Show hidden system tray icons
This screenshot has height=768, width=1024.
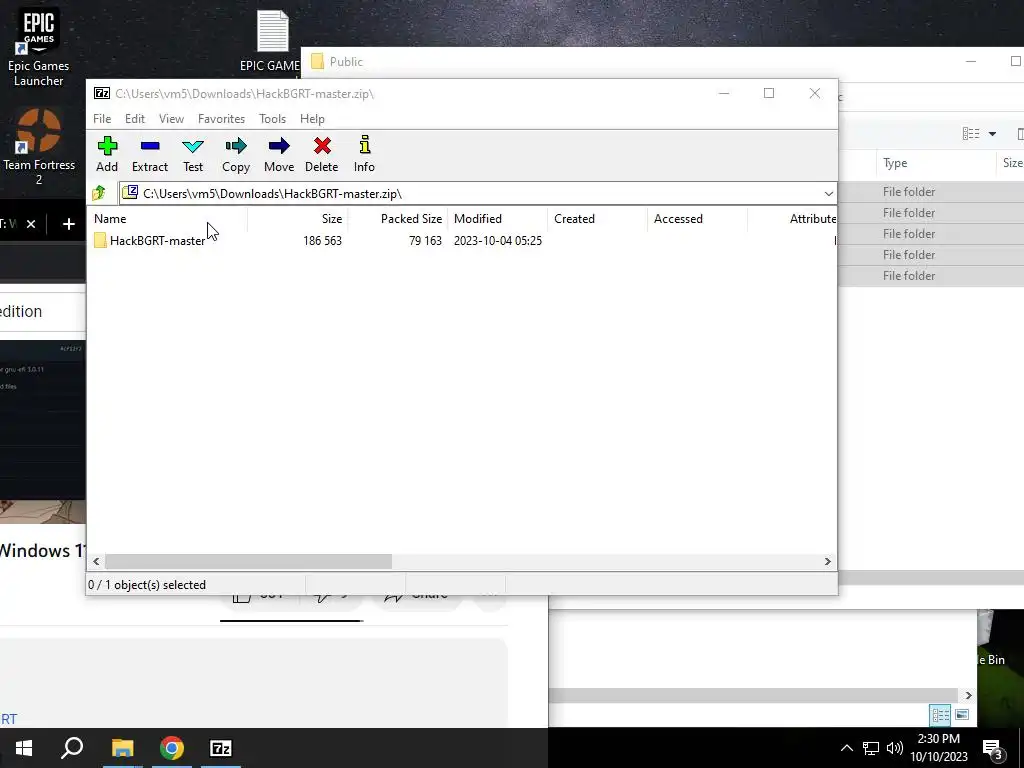click(x=846, y=748)
